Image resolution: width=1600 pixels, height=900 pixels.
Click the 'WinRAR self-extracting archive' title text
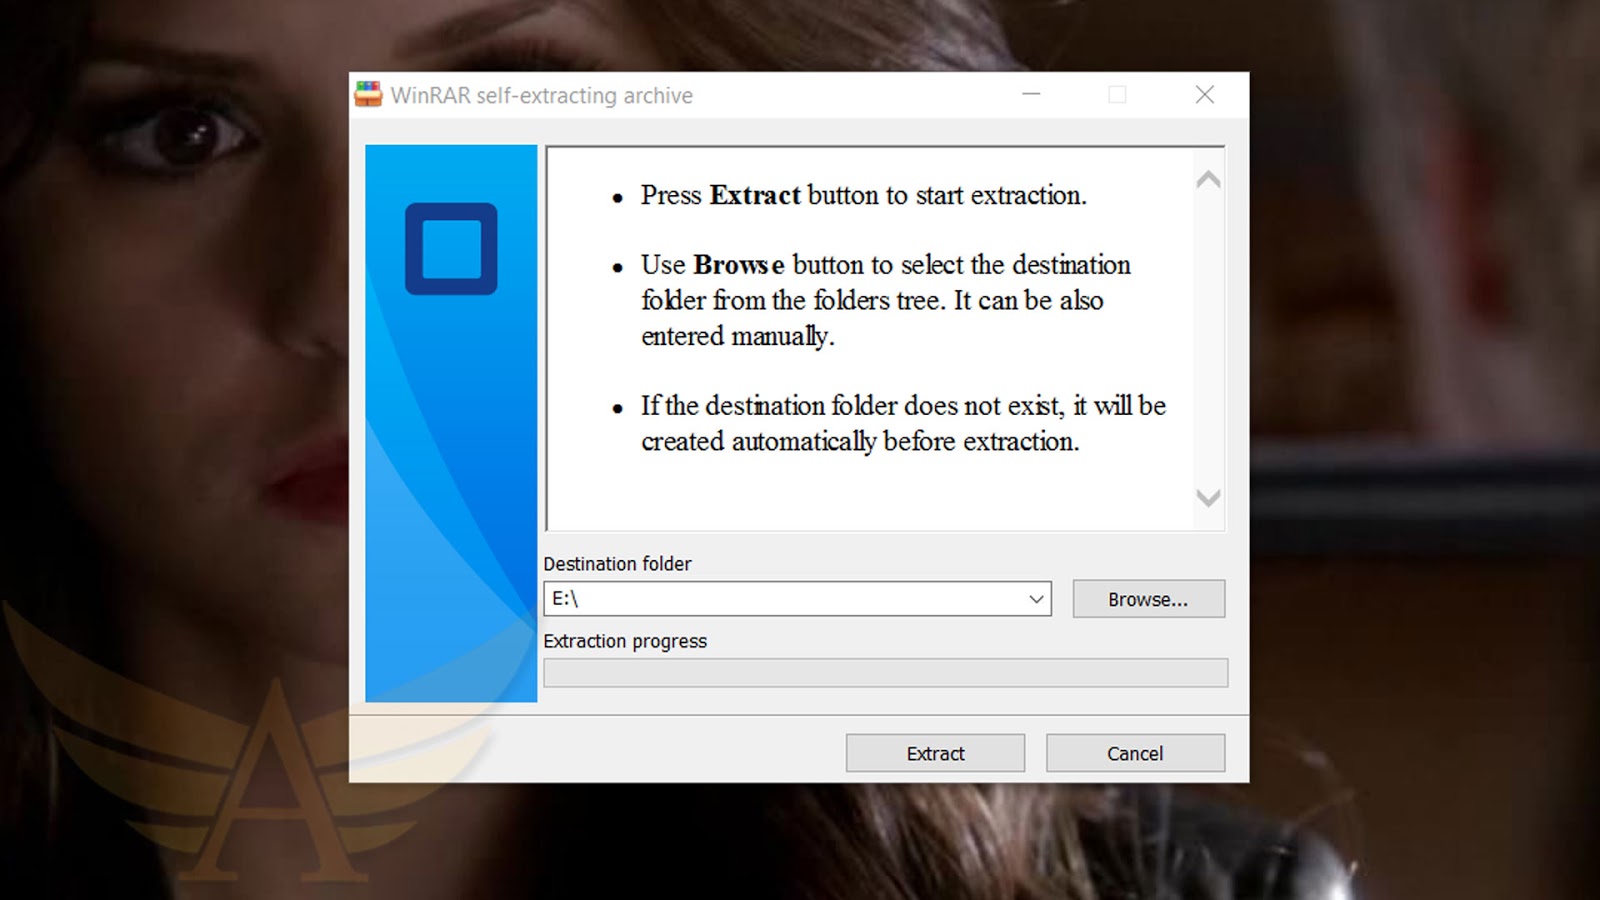(541, 95)
